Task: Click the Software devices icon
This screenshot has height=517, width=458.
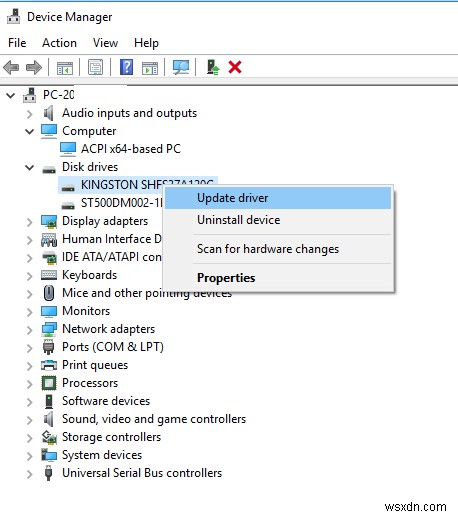Action: [49, 401]
